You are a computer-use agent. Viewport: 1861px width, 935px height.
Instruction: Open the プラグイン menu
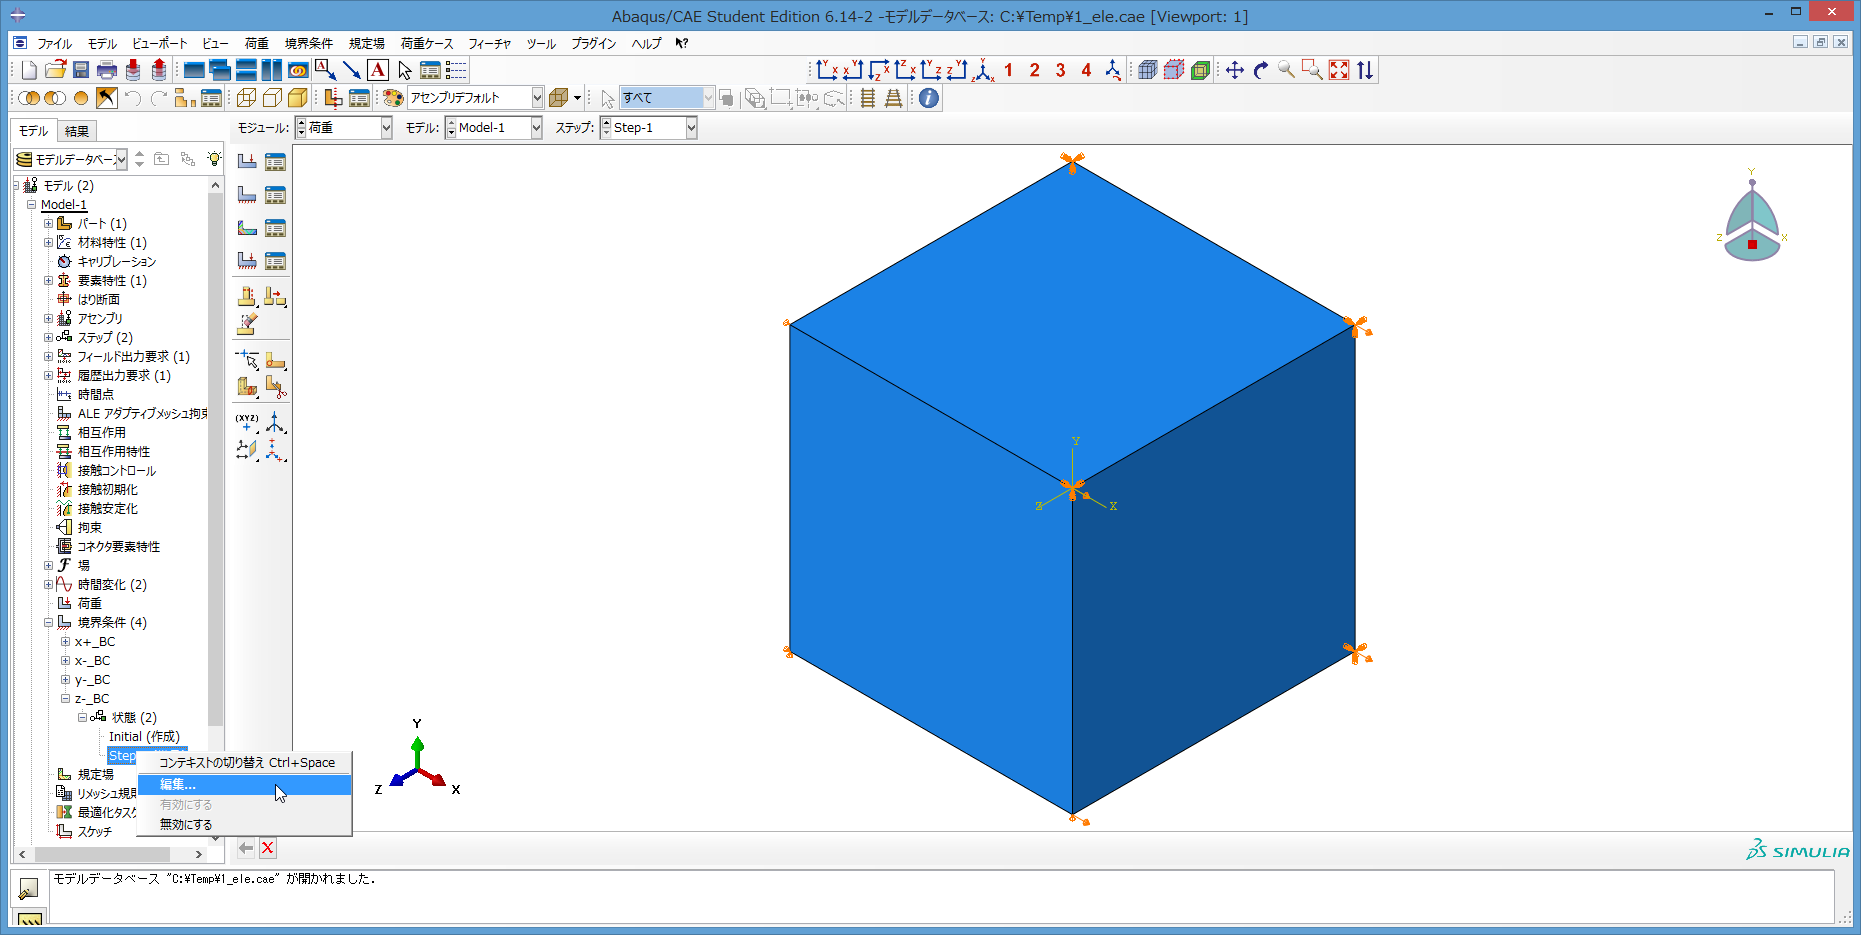[x=594, y=44]
